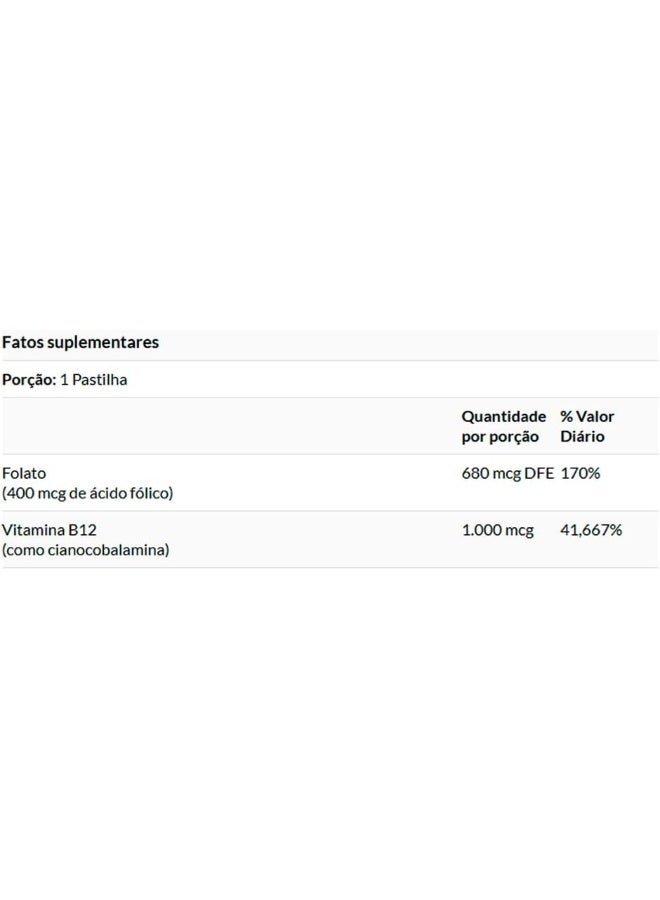The width and height of the screenshot is (660, 900).
Task: Click "ácido fólico" in the folate note
Action: coord(134,493)
